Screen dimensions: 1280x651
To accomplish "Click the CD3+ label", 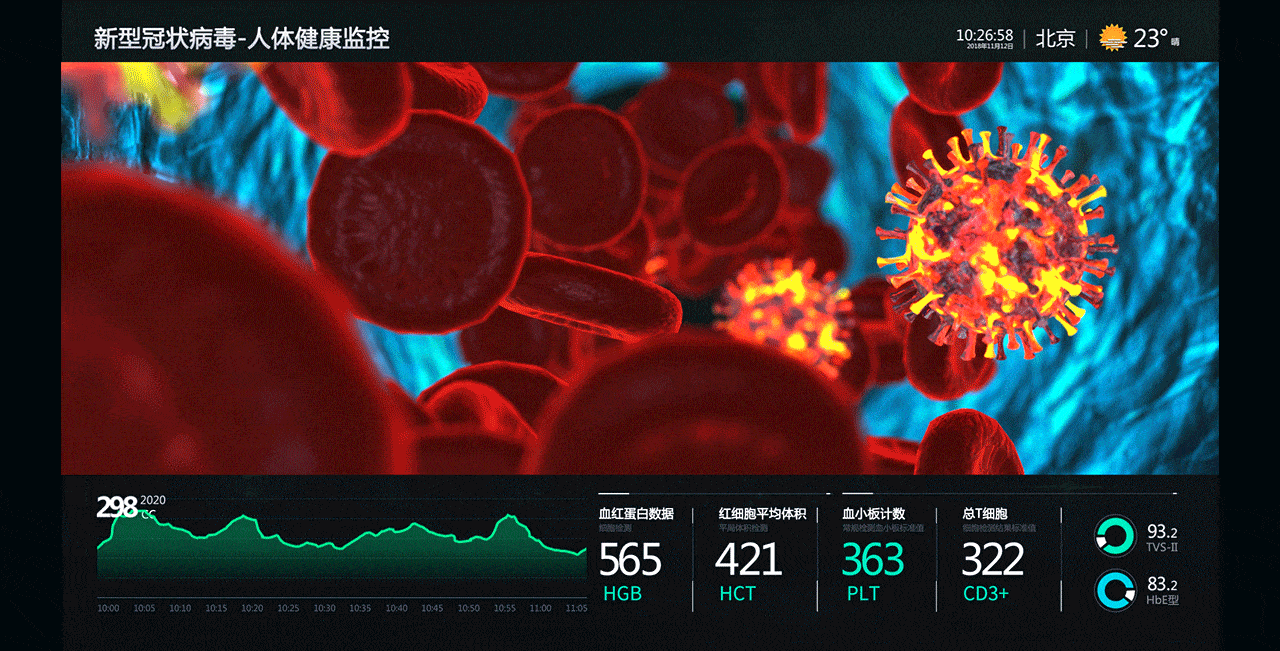I will [x=986, y=594].
